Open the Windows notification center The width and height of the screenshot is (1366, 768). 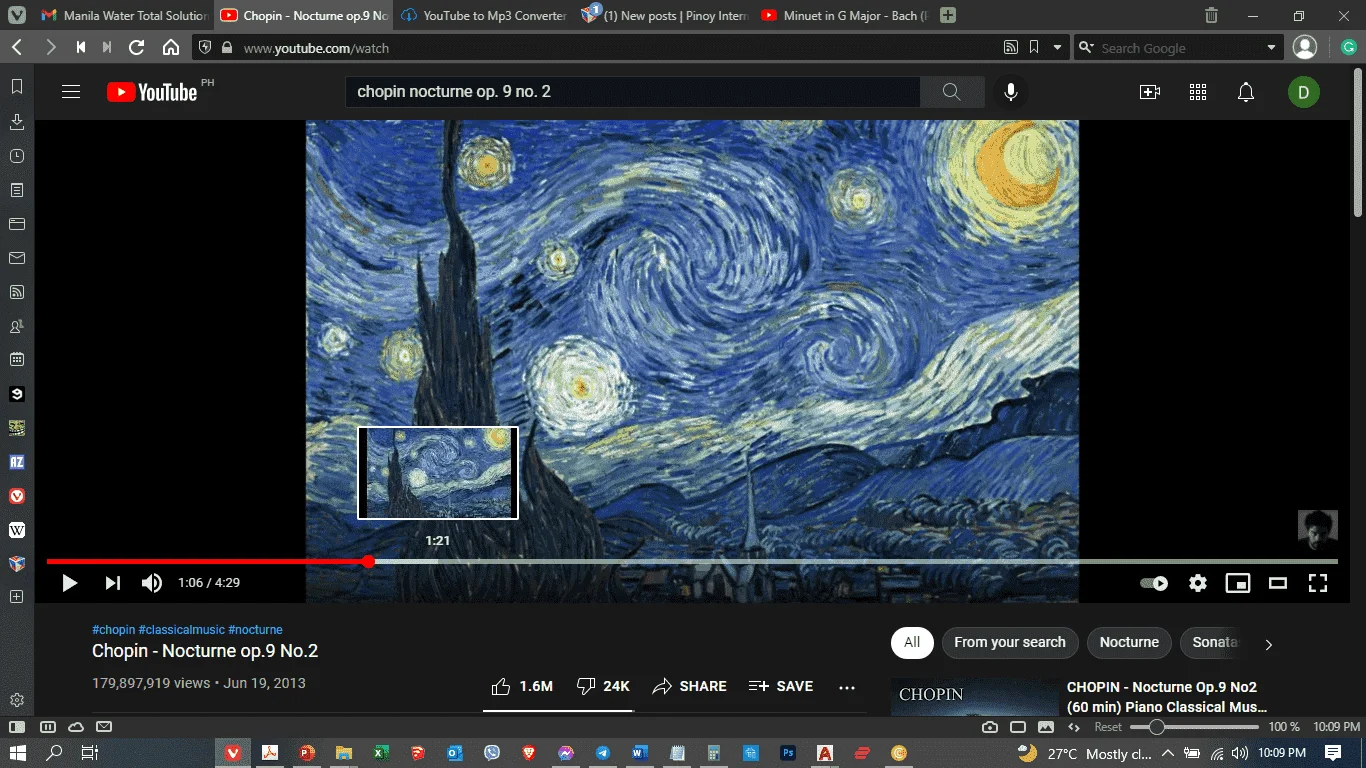pos(1333,753)
